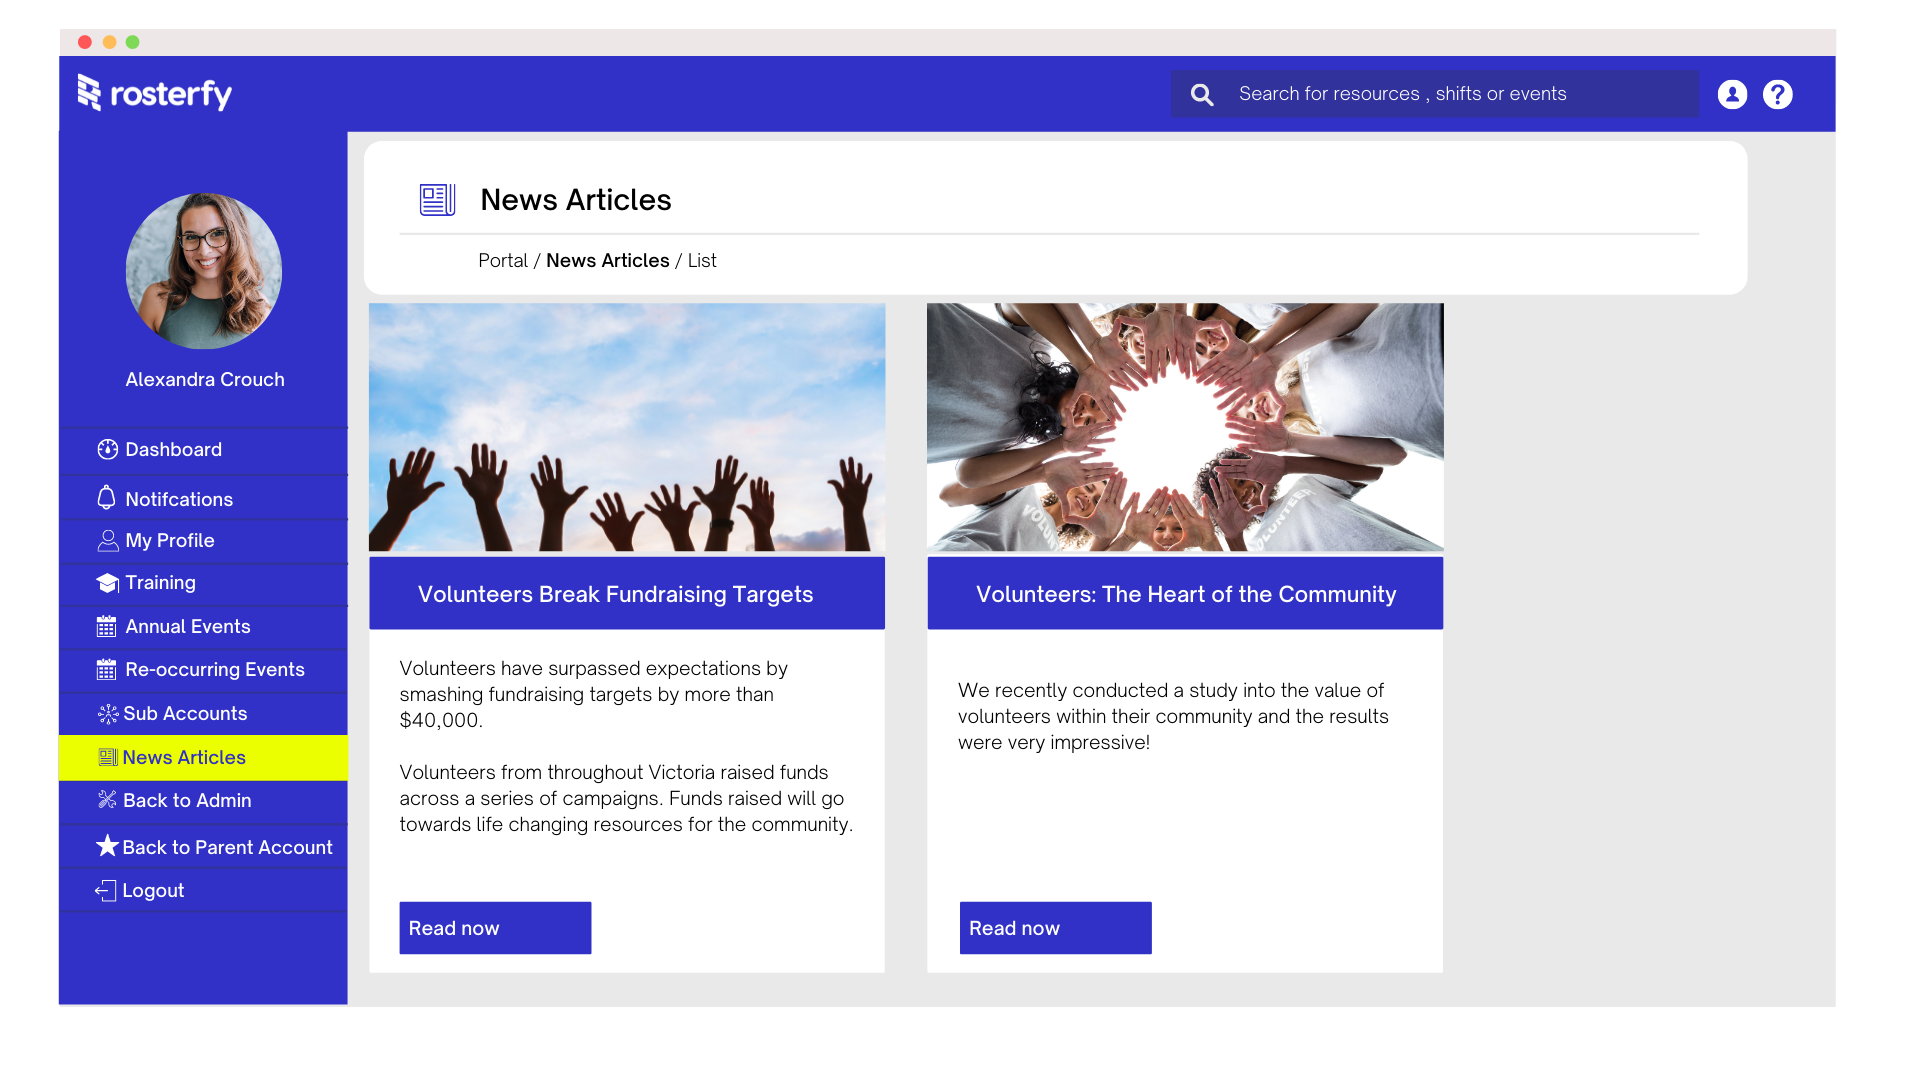Click the red close window dot
This screenshot has width=1920, height=1080.
pyautogui.click(x=85, y=42)
